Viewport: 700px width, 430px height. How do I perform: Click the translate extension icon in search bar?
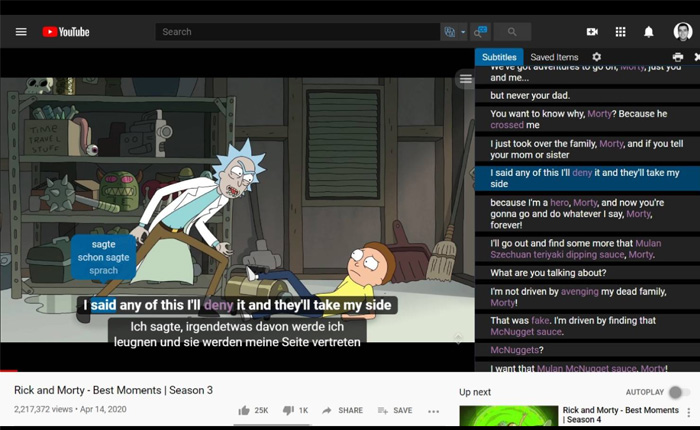click(450, 32)
